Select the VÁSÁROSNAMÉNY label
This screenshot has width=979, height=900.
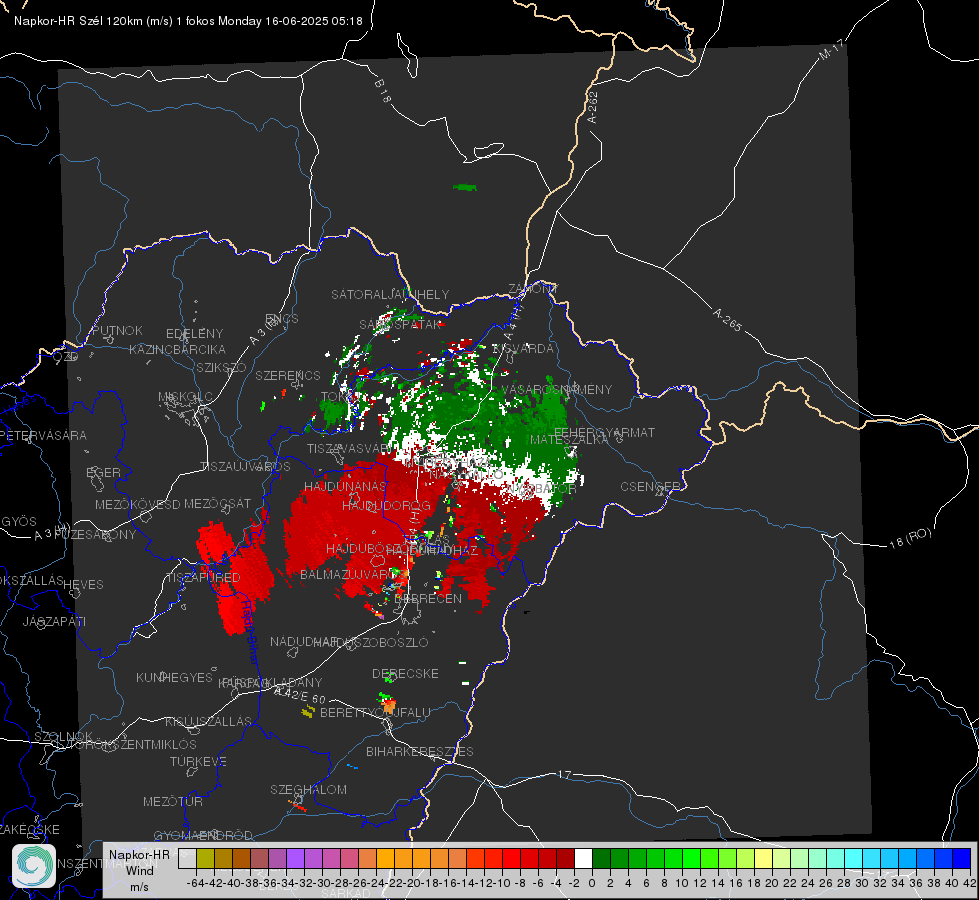click(556, 390)
